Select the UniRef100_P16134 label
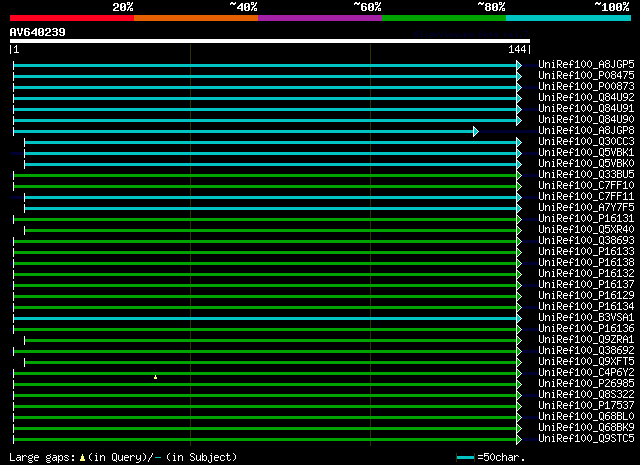This screenshot has width=640, height=465. pos(586,307)
